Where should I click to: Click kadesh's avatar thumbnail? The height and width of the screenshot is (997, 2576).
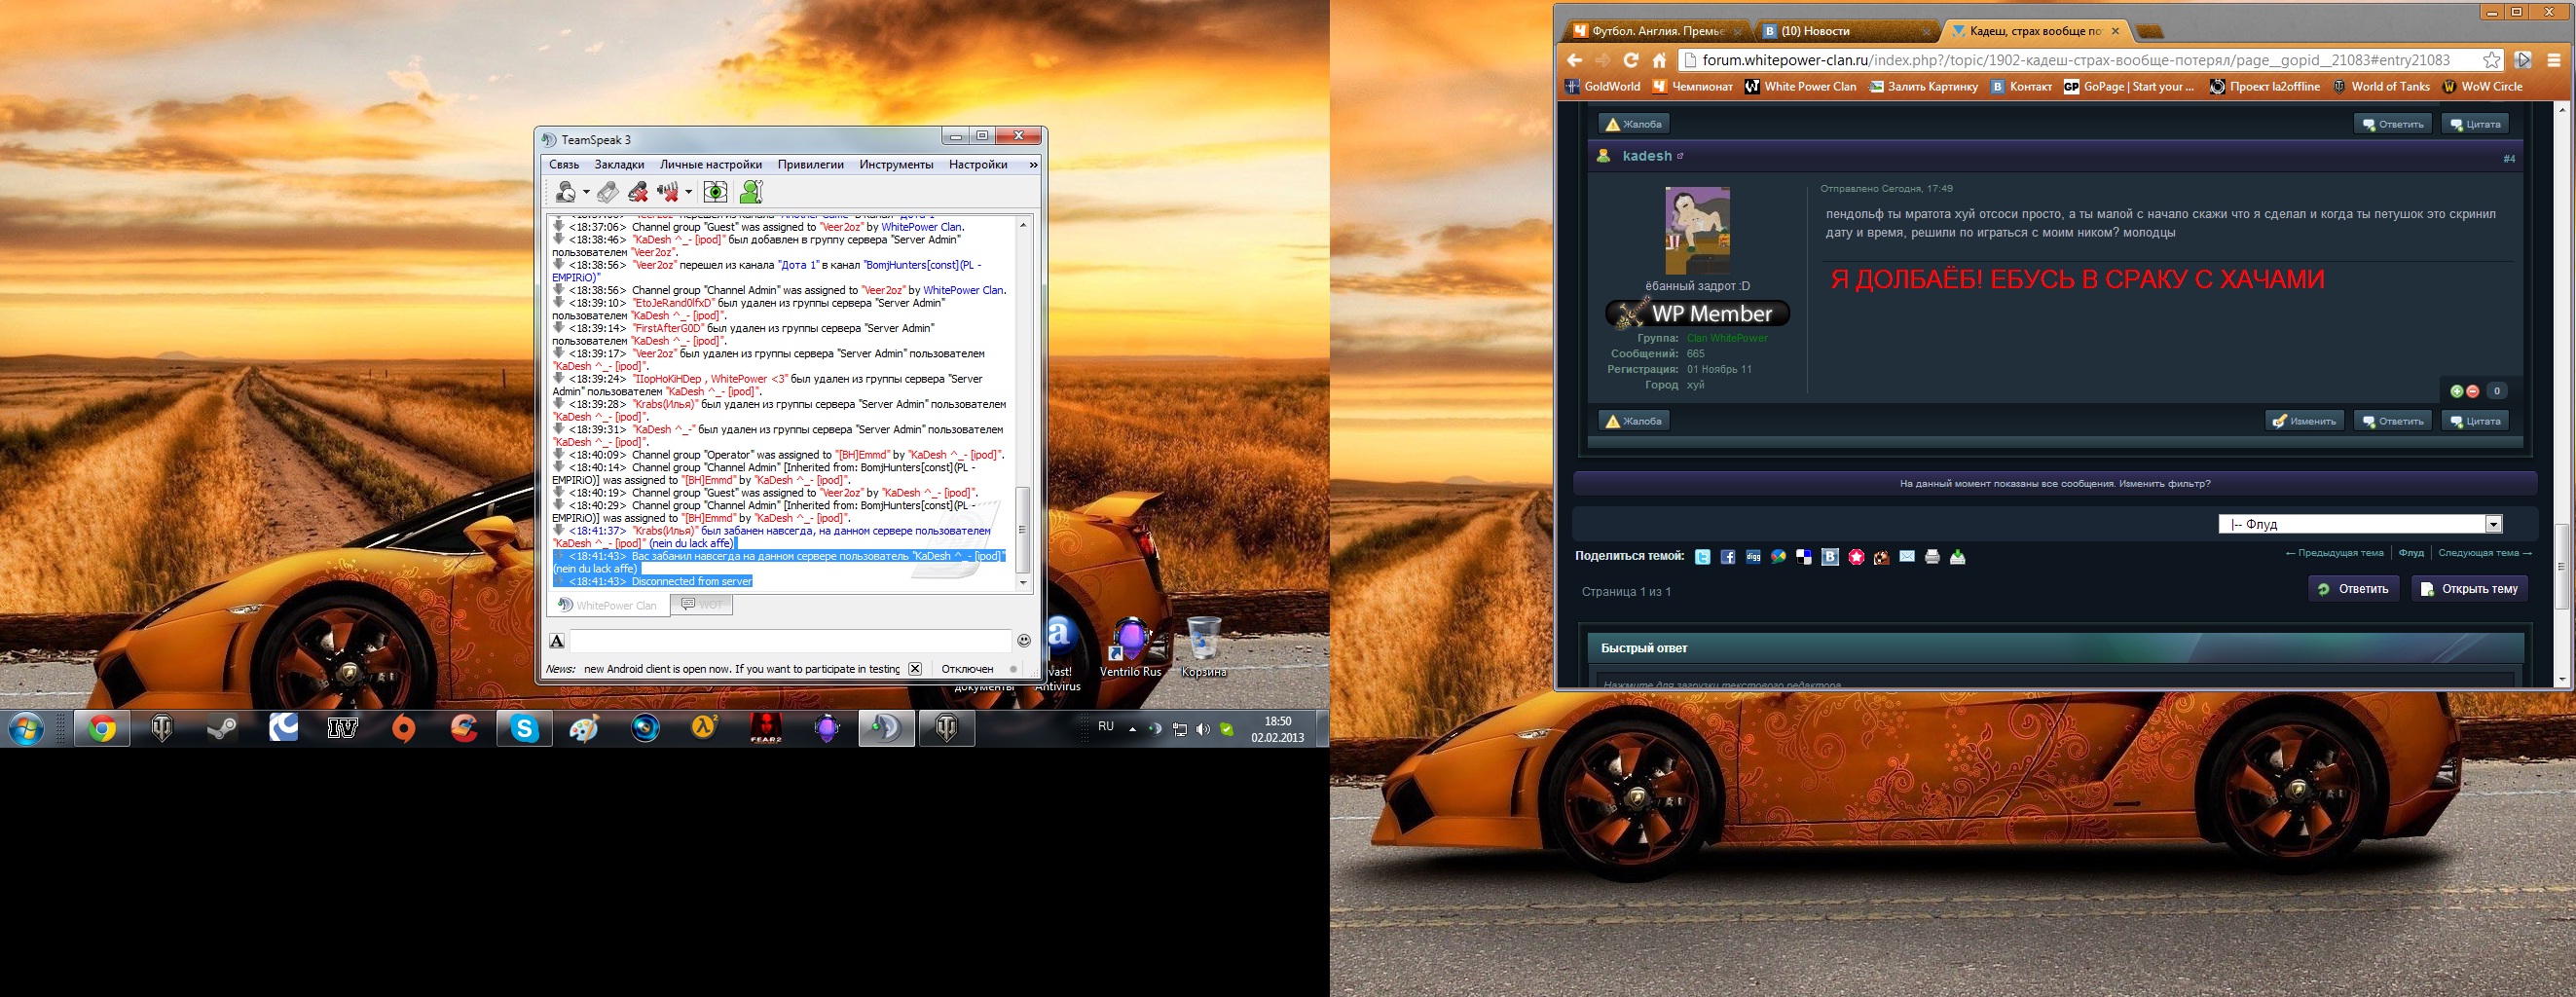pyautogui.click(x=1697, y=230)
